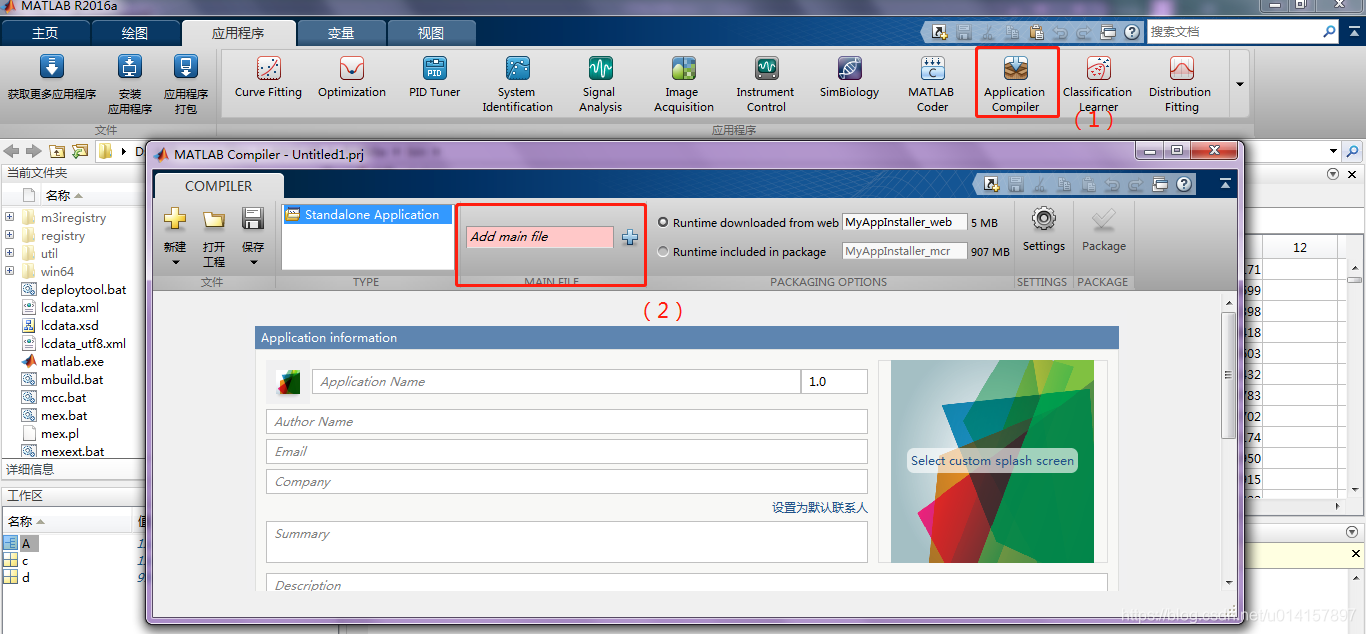The image size is (1366, 634).
Task: Open the current folder path dropdown
Action: click(1333, 152)
